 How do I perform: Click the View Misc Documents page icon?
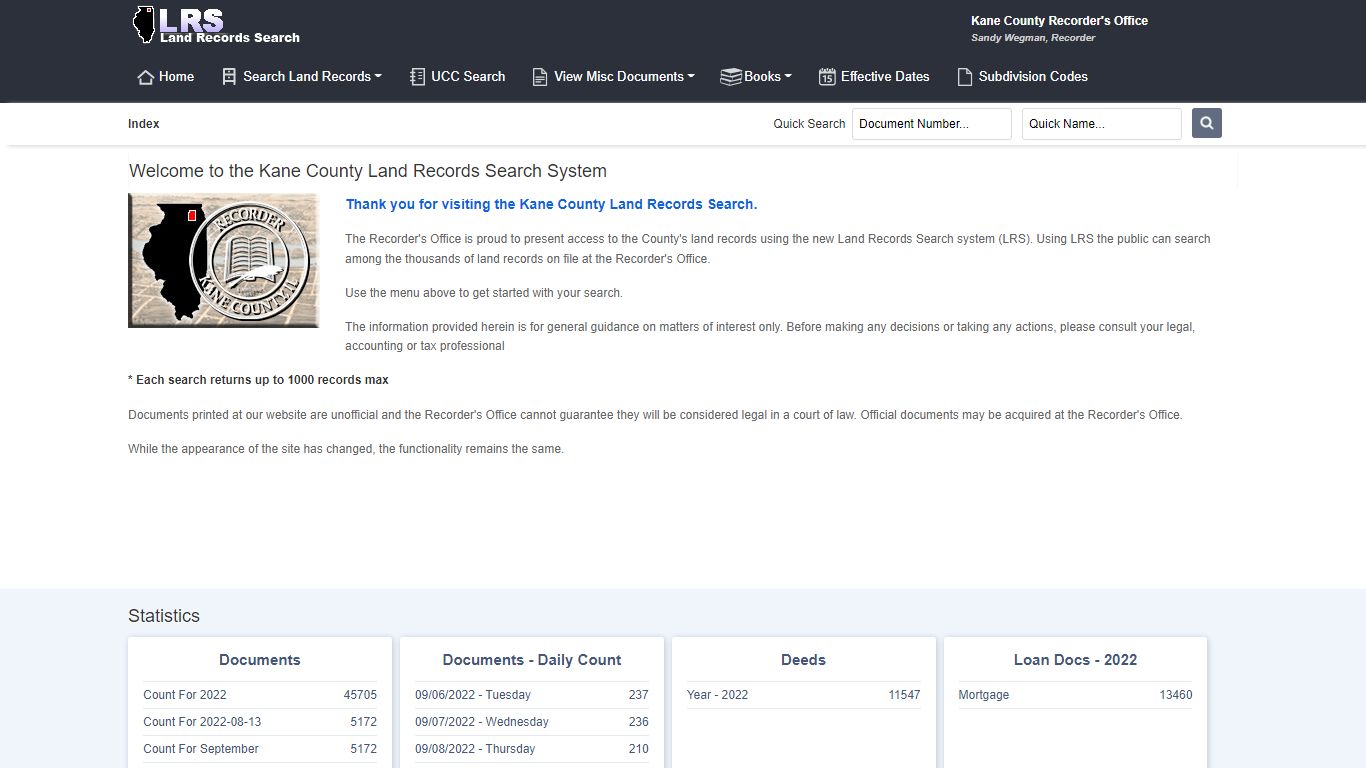click(540, 77)
